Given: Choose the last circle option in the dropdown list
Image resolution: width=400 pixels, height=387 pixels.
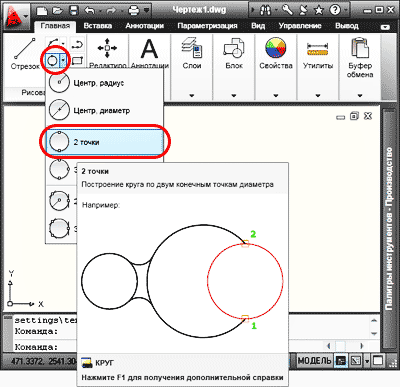Looking at the screenshot, I should 59,229.
